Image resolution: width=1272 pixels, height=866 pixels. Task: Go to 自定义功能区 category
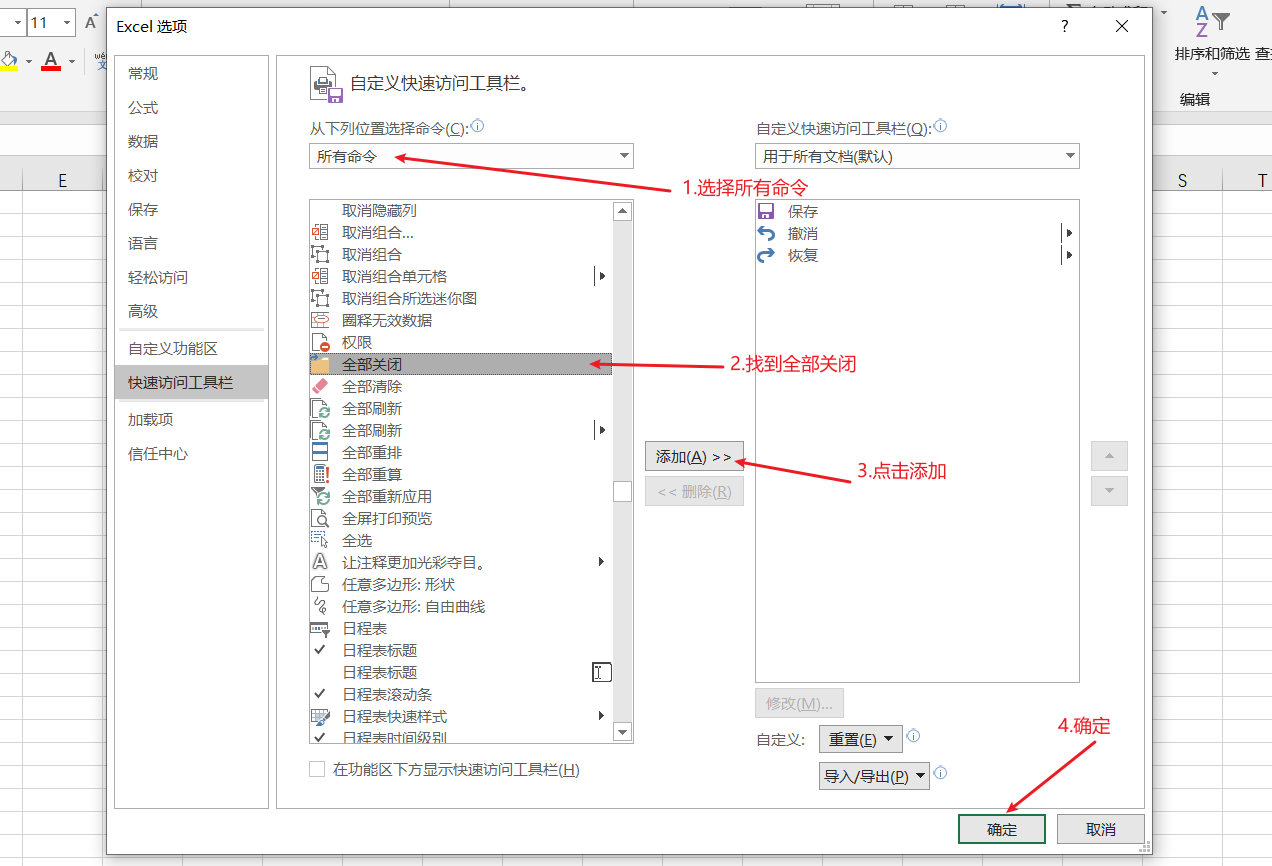(x=191, y=348)
